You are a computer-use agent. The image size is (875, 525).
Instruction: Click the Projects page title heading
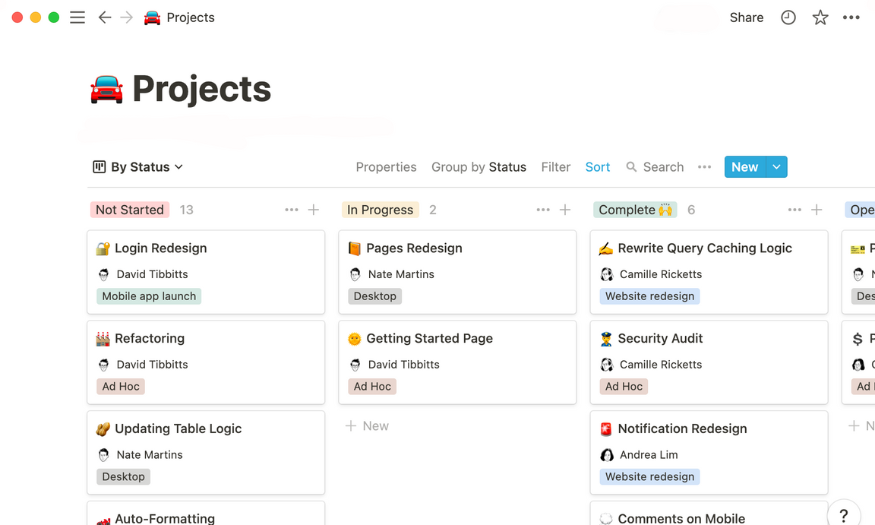[201, 89]
